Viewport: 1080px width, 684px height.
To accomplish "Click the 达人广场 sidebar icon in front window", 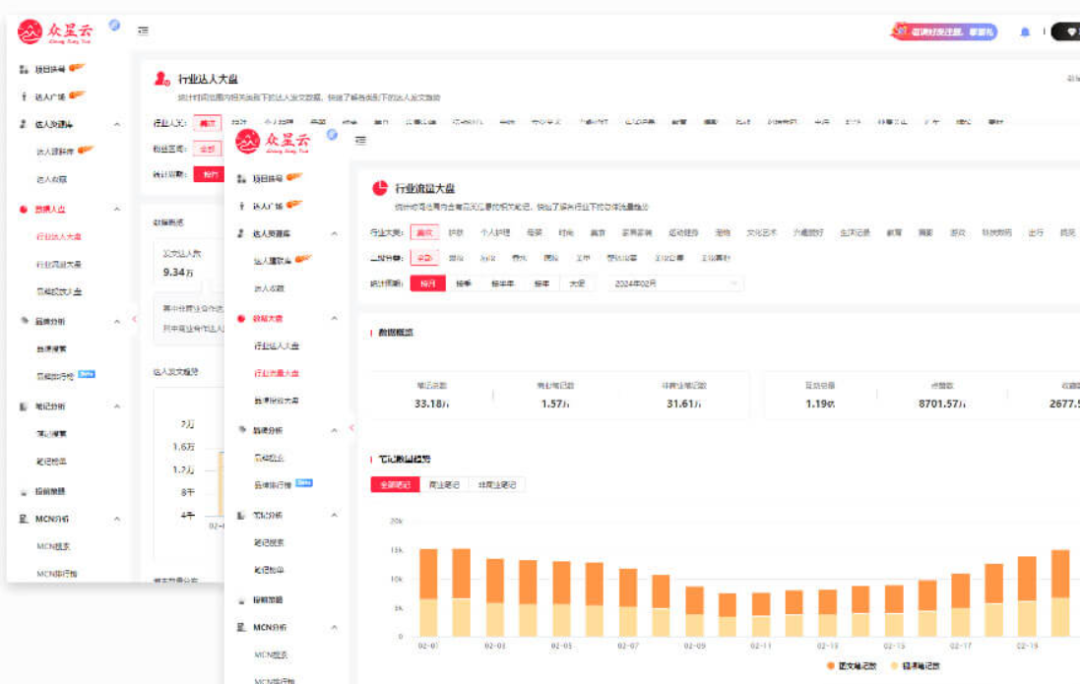I will pos(241,206).
